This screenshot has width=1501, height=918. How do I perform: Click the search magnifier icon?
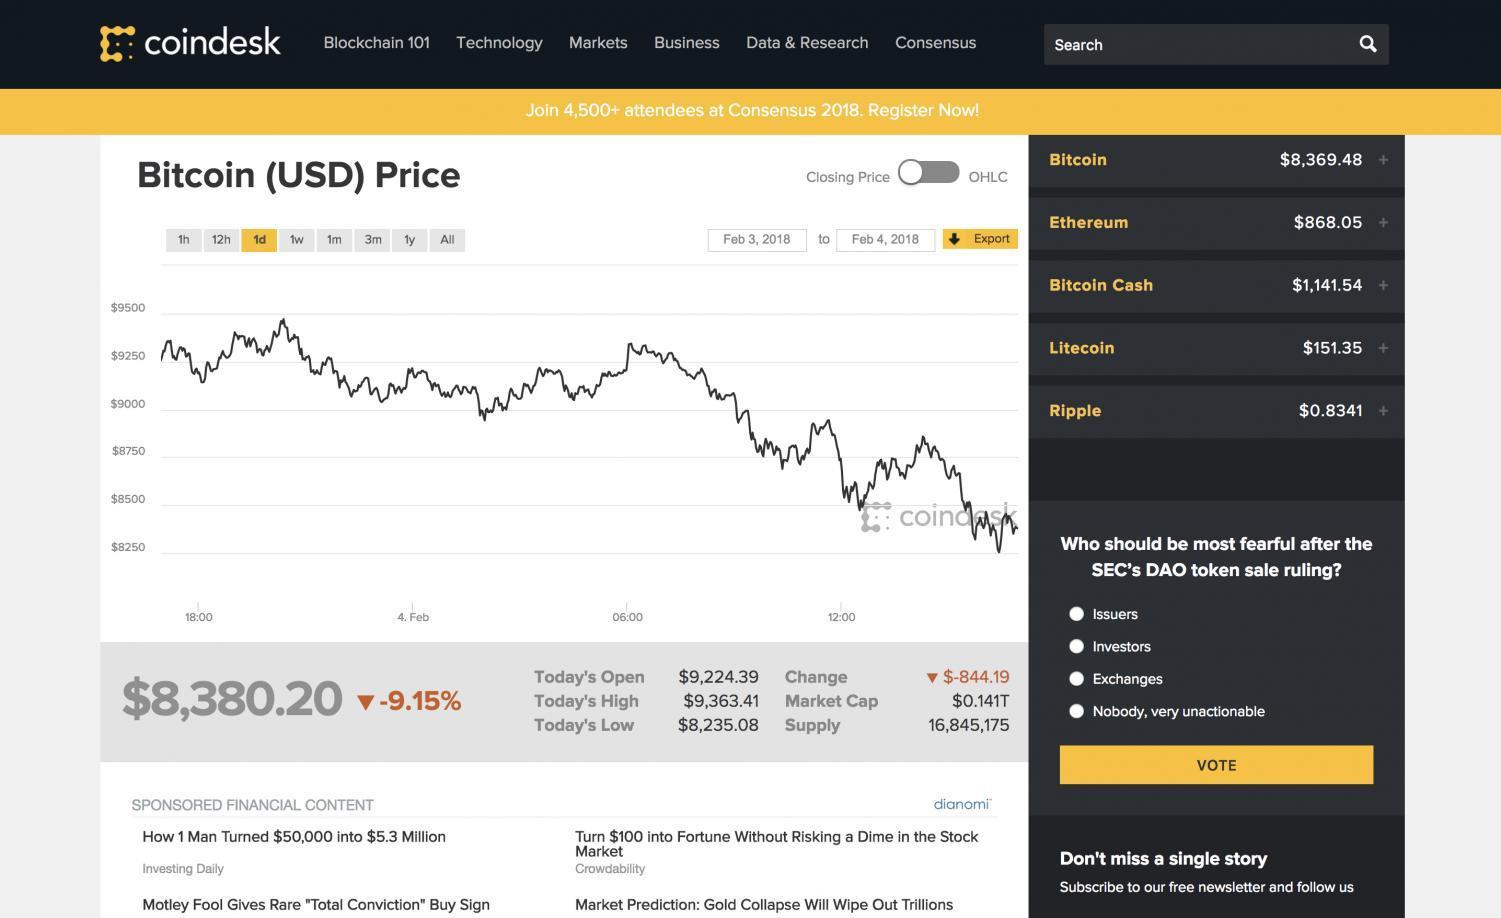click(1368, 44)
